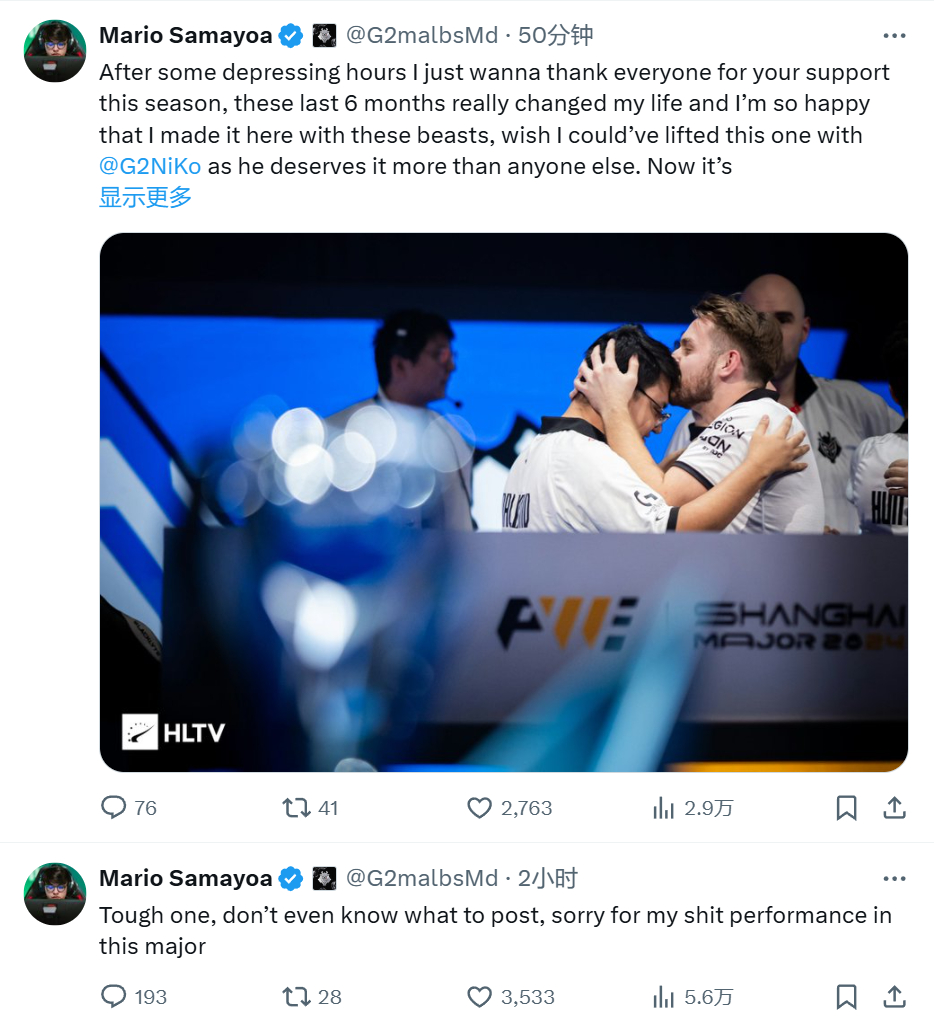Share the second tweet

895,997
